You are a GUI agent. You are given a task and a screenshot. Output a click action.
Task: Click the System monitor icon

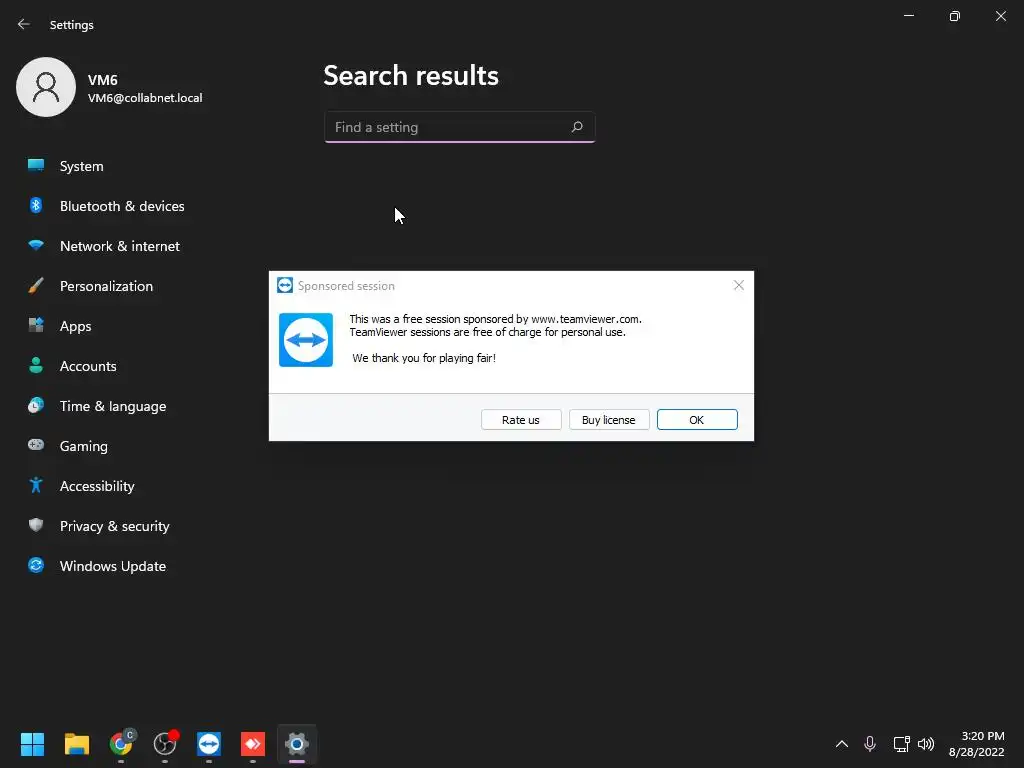(x=36, y=165)
